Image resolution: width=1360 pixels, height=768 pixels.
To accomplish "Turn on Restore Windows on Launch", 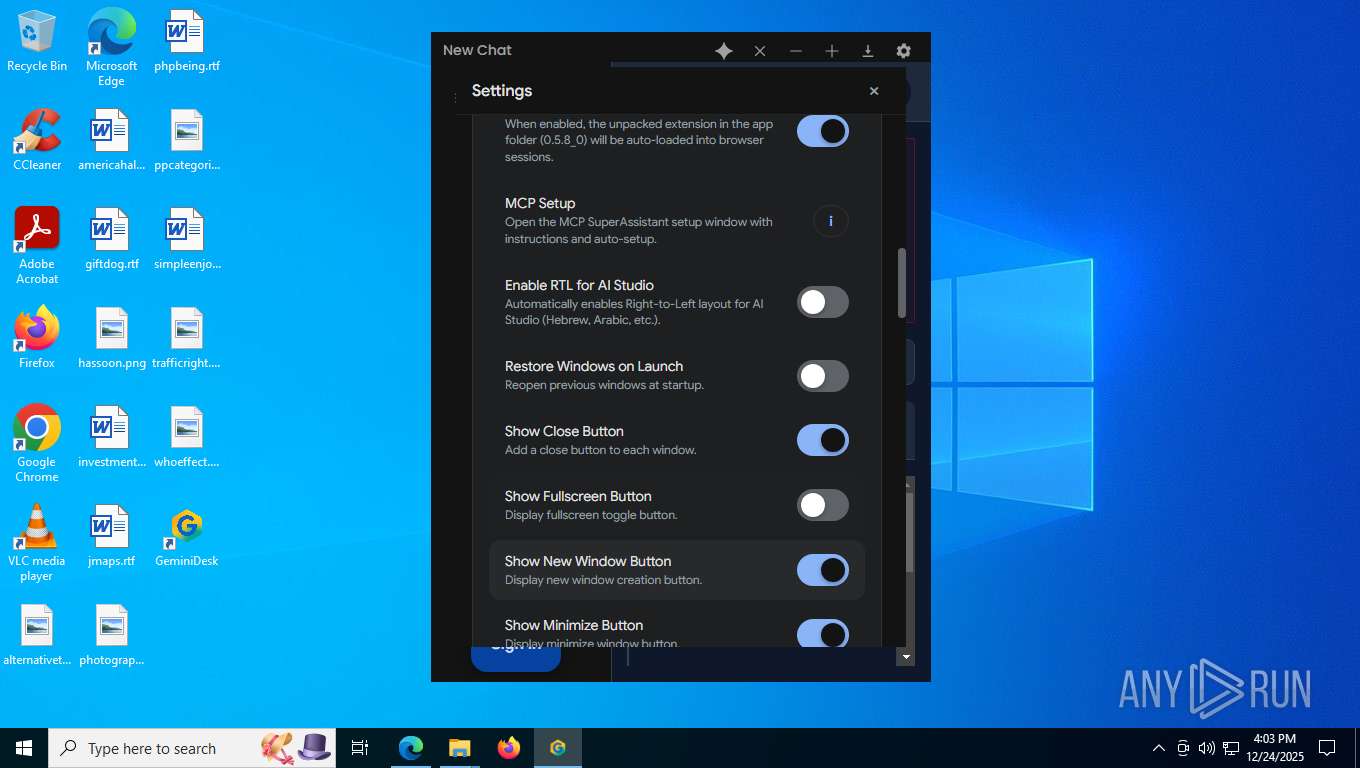I will 823,376.
